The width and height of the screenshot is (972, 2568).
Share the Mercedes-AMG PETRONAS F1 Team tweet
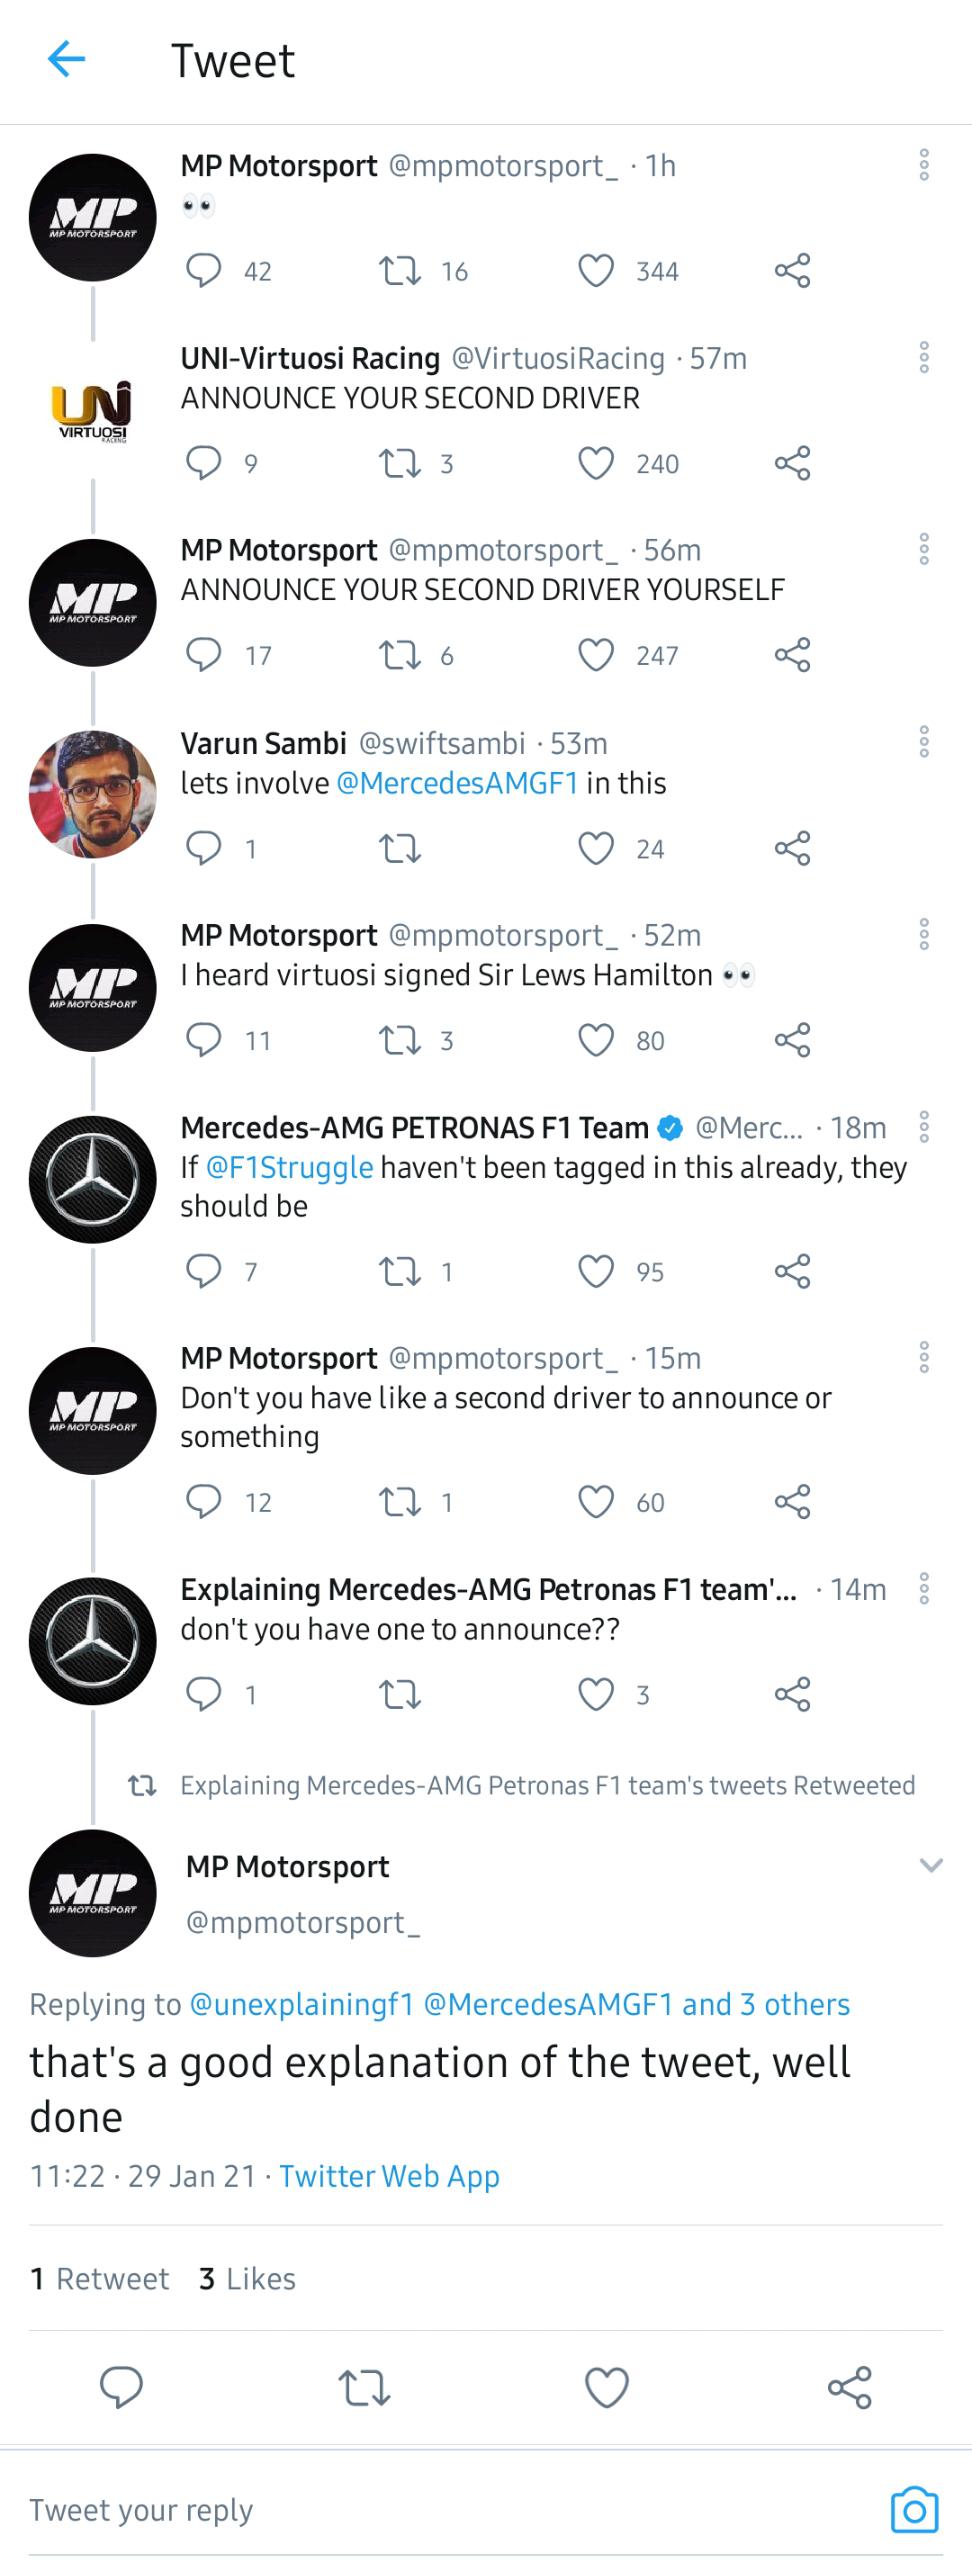tap(792, 1271)
